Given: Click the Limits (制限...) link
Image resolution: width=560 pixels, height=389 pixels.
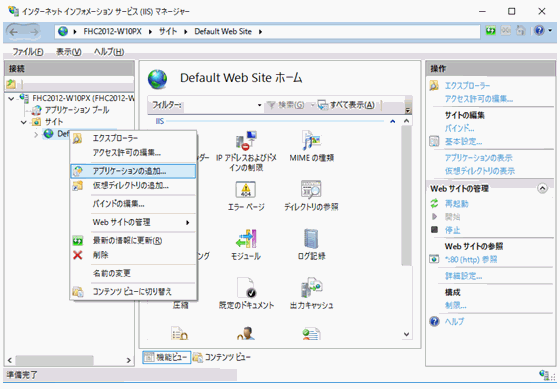Looking at the screenshot, I should pos(455,306).
